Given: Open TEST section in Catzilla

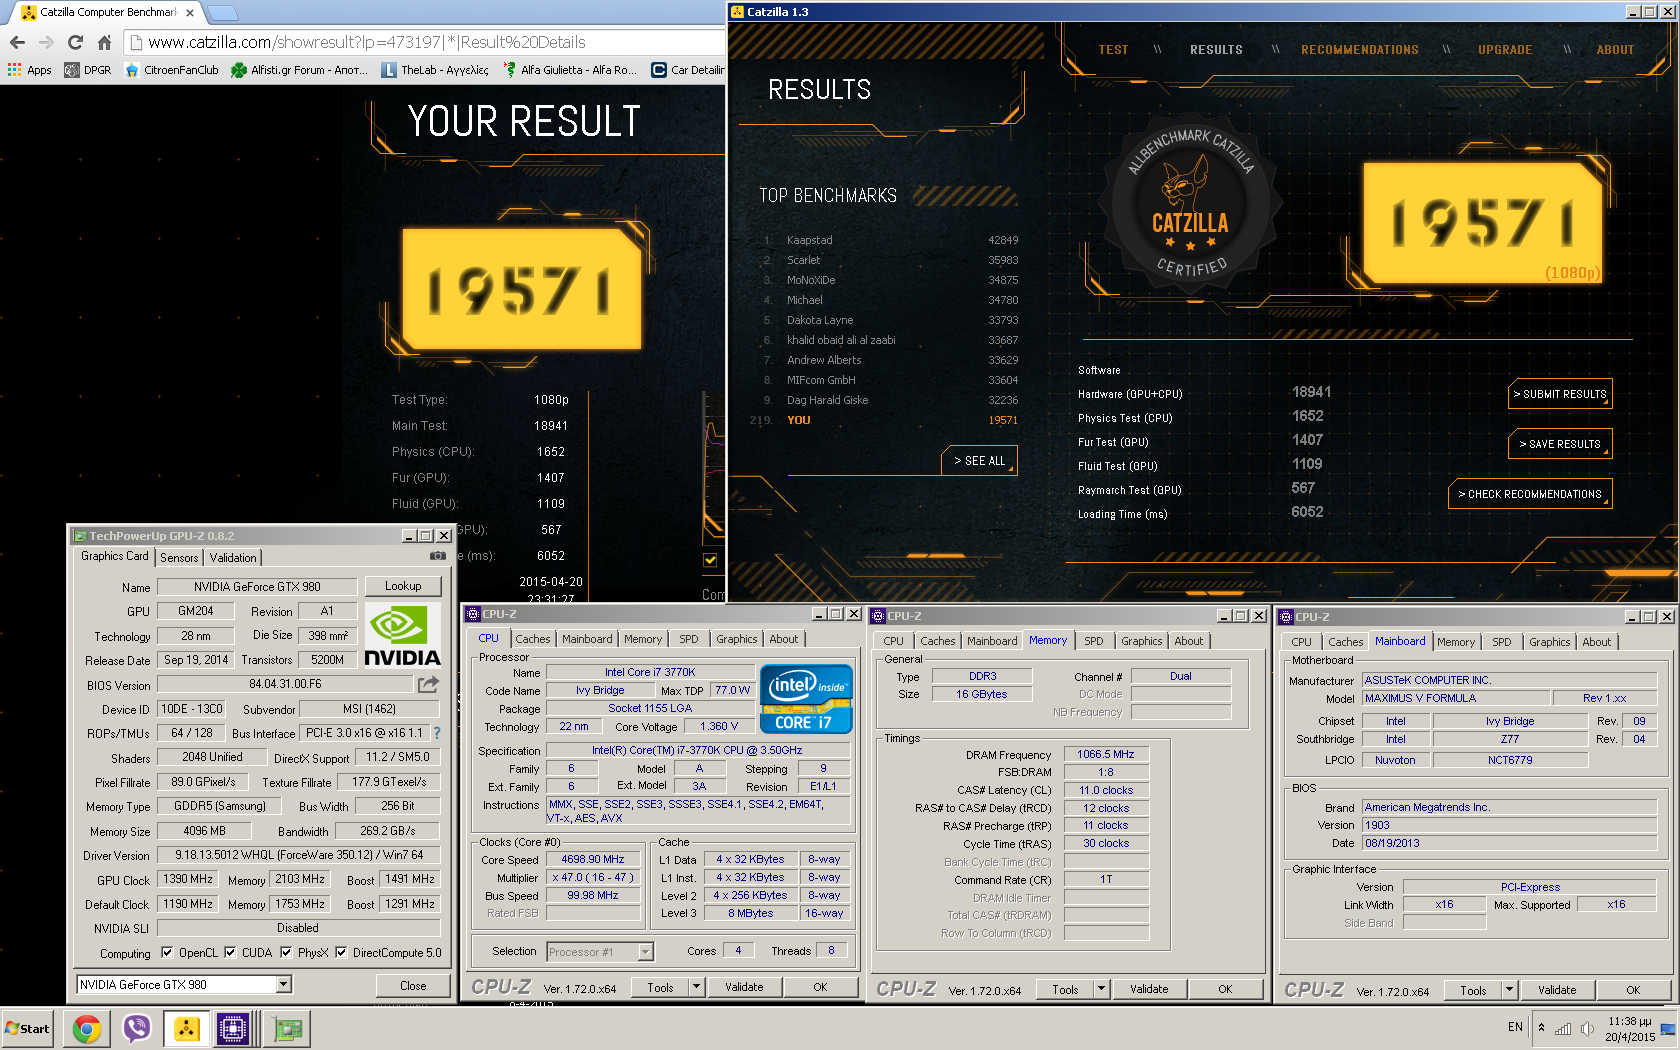Looking at the screenshot, I should (1113, 49).
